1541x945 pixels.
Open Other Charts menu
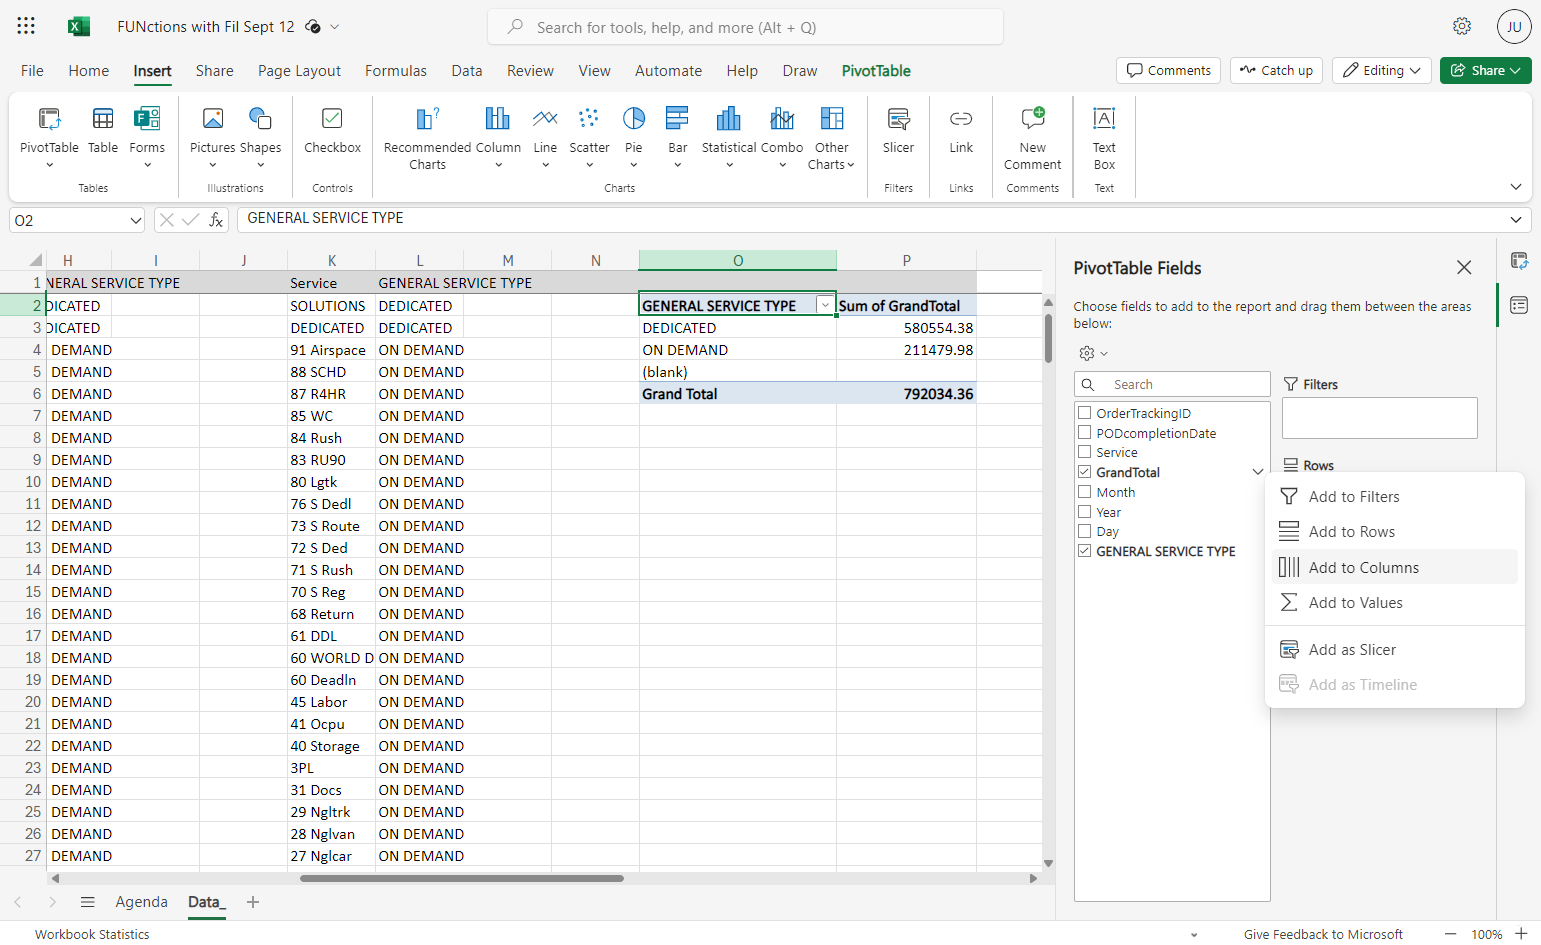(x=831, y=138)
